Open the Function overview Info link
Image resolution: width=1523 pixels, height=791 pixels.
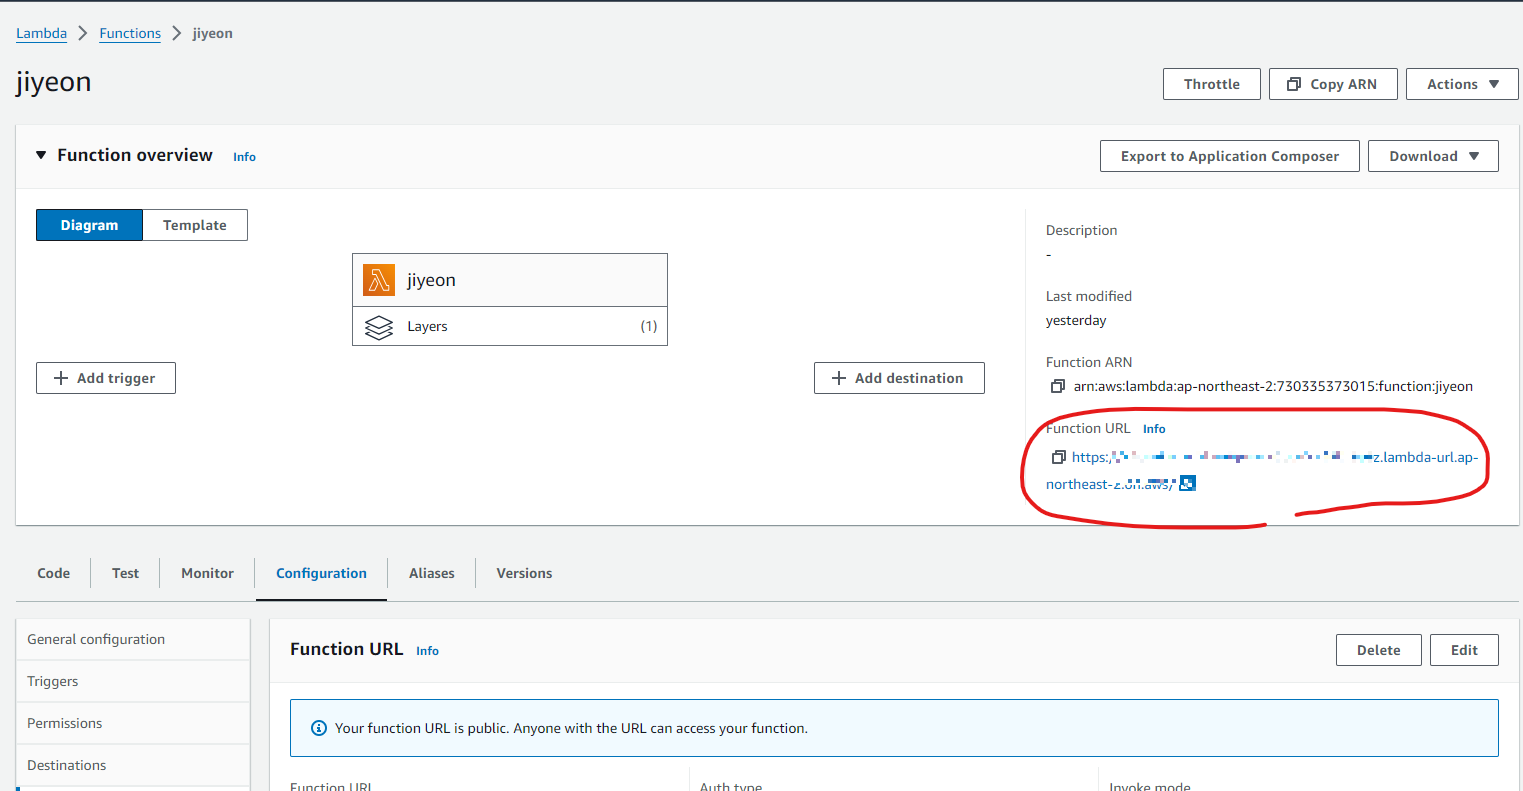pyautogui.click(x=244, y=157)
